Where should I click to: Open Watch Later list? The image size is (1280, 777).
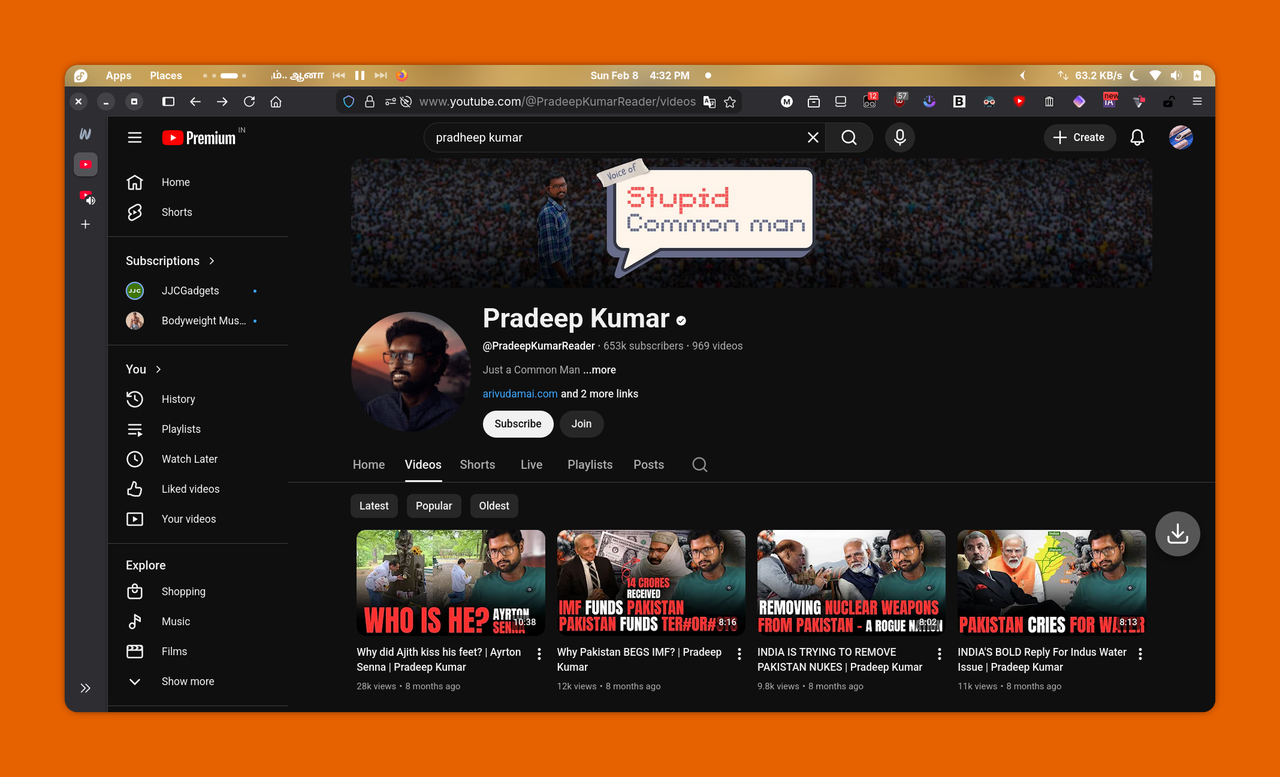[198, 459]
